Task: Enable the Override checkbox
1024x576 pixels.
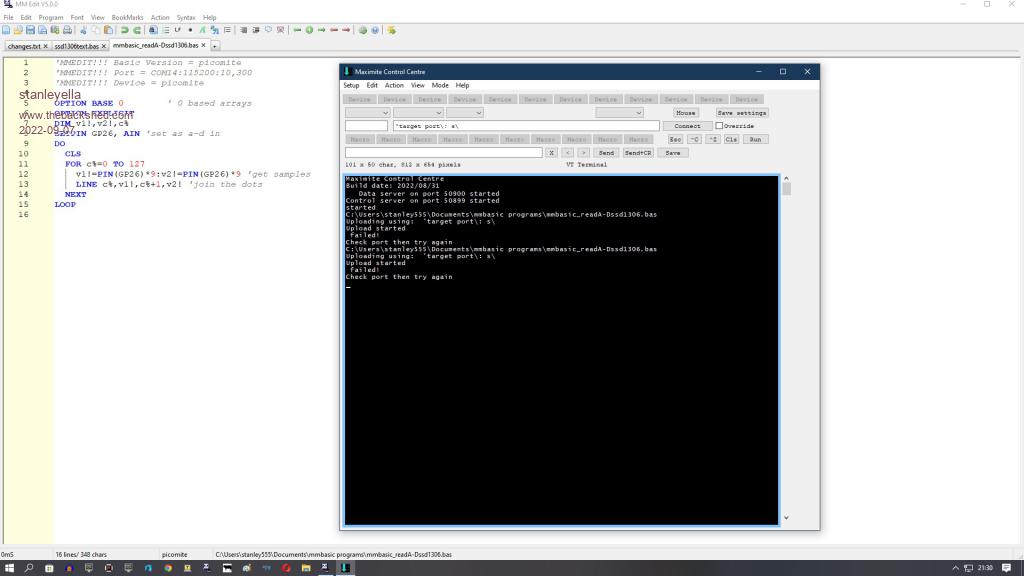Action: 719,126
